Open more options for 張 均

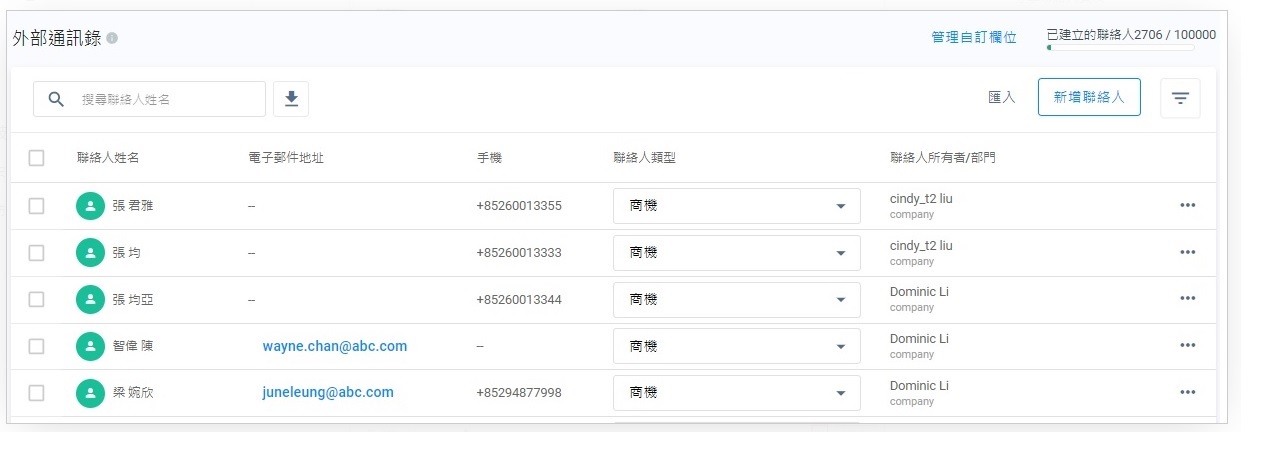[x=1187, y=253]
